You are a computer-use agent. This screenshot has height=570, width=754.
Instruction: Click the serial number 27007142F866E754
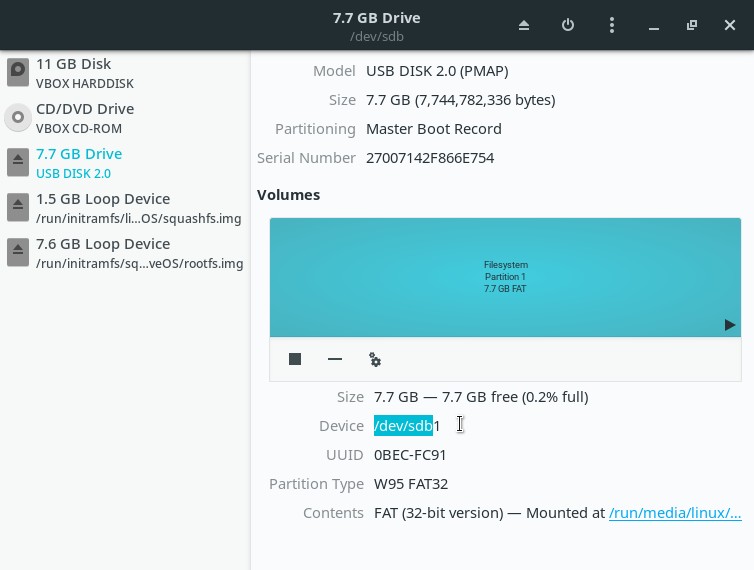pos(430,158)
